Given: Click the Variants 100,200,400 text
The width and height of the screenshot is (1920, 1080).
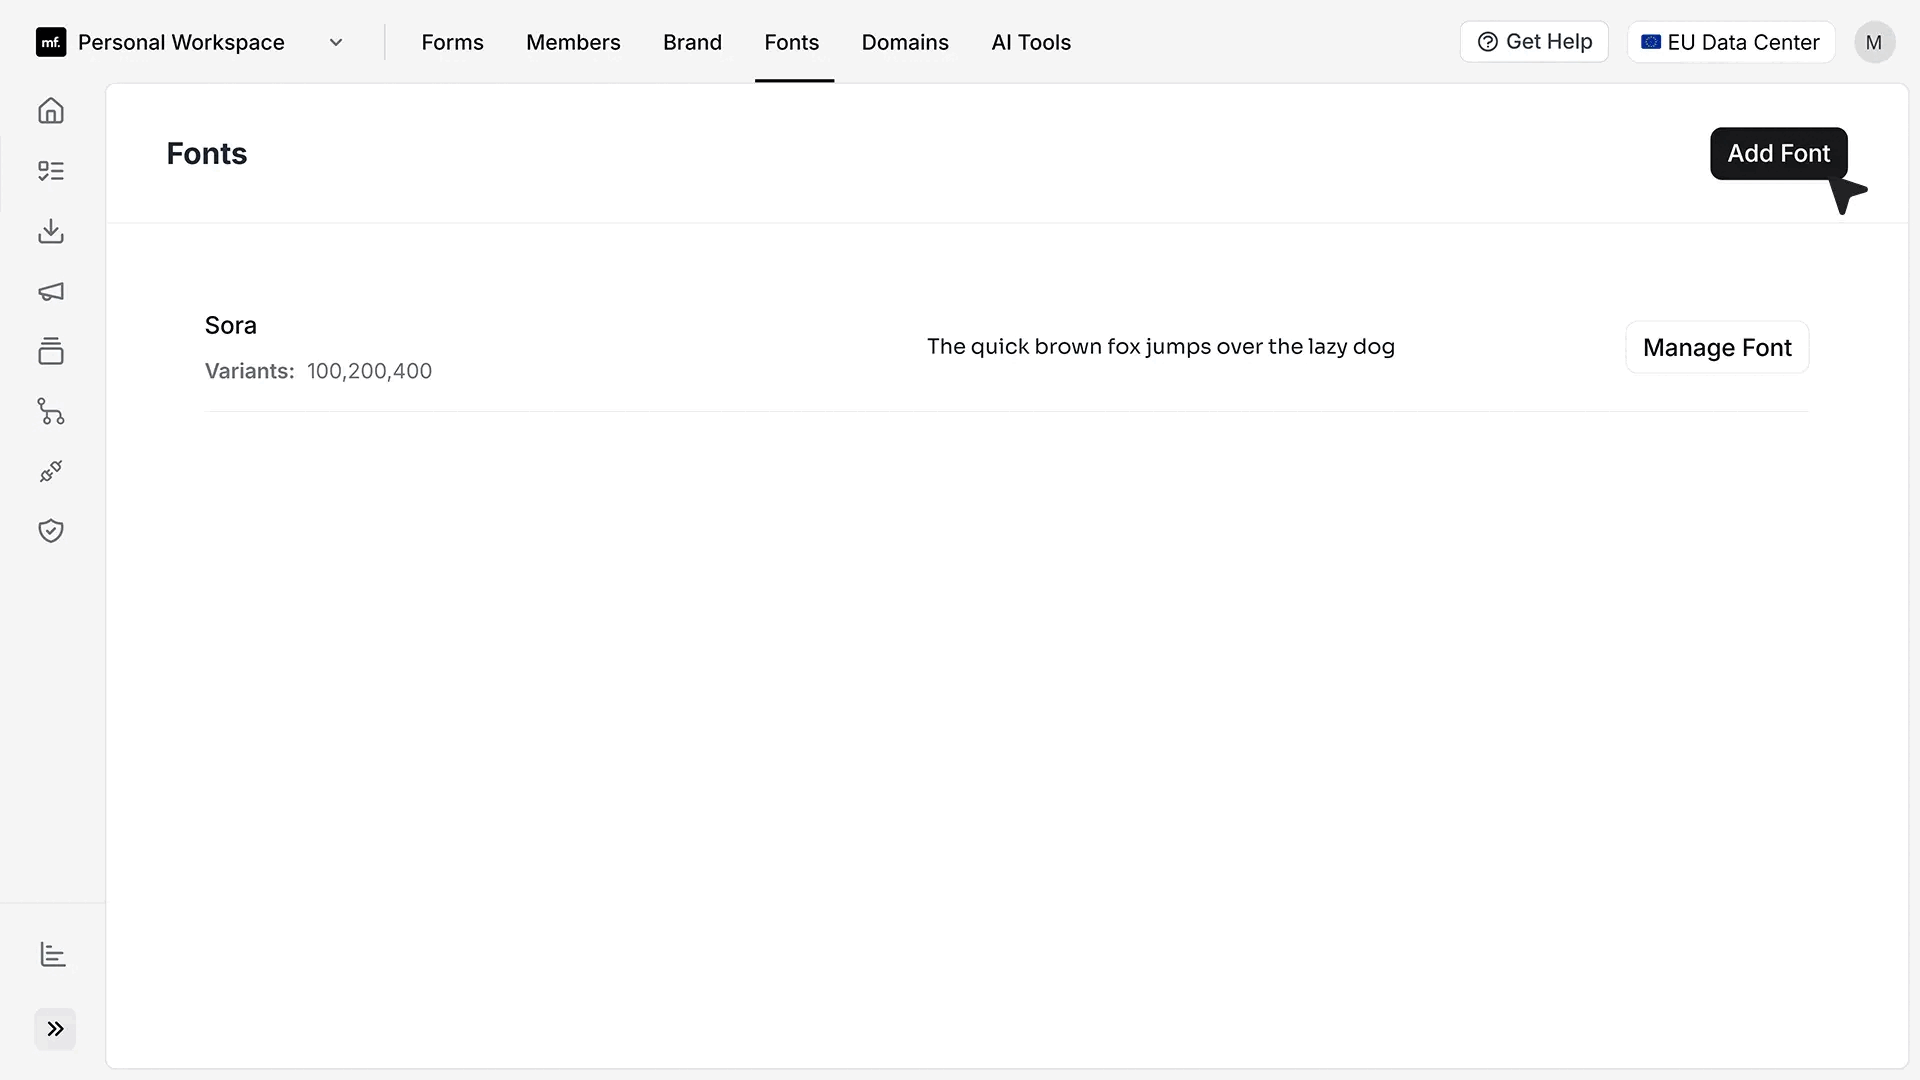Looking at the screenshot, I should (x=318, y=371).
